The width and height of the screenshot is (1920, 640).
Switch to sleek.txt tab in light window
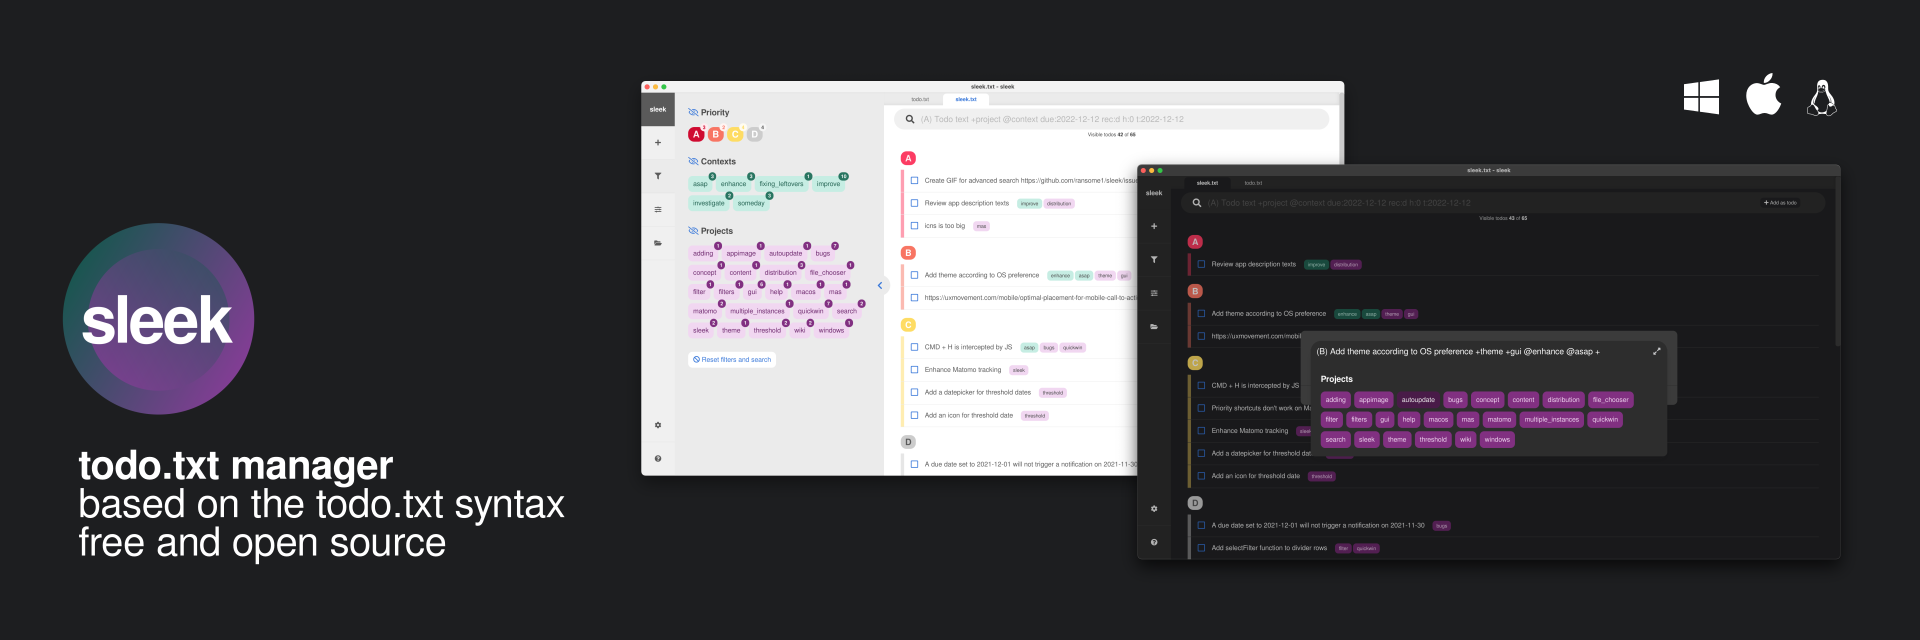966,99
